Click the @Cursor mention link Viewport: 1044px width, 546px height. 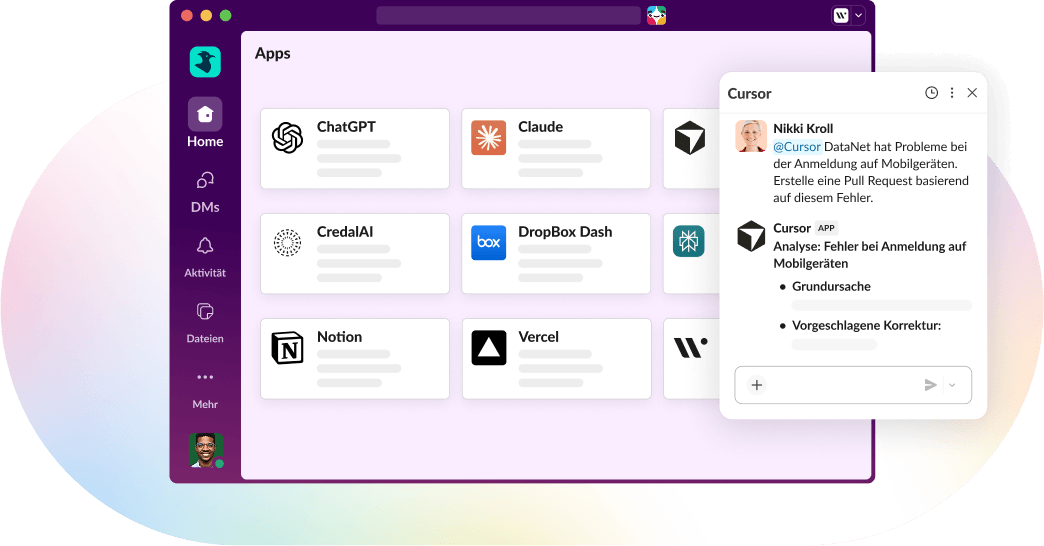tap(797, 146)
